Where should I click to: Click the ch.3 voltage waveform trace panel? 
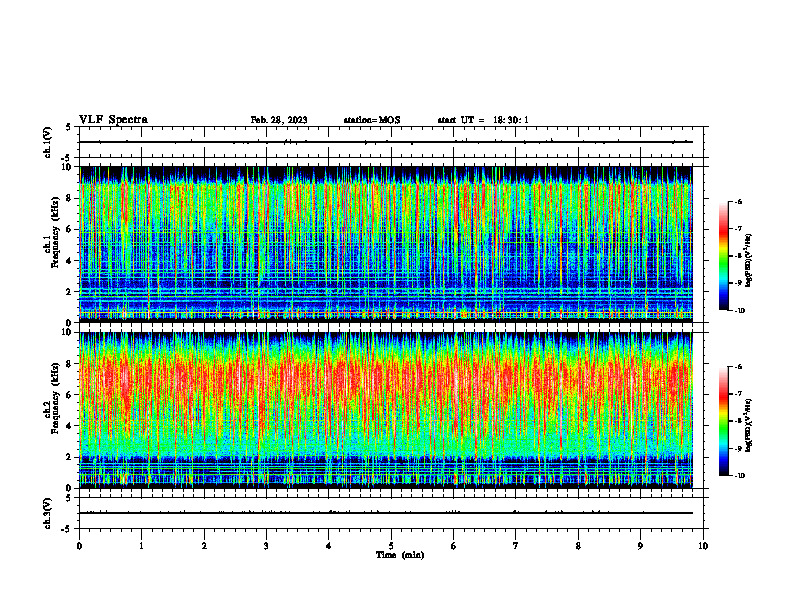pos(391,513)
